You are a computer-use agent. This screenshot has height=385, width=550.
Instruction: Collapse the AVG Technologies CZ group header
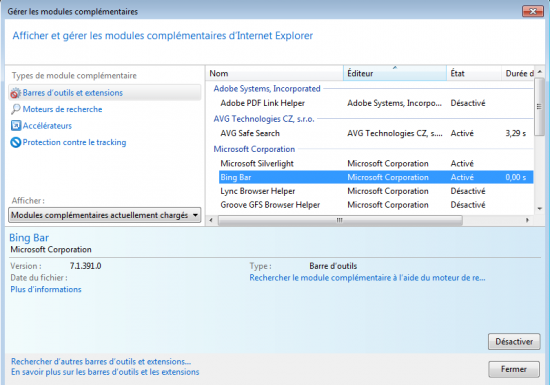[x=264, y=119]
